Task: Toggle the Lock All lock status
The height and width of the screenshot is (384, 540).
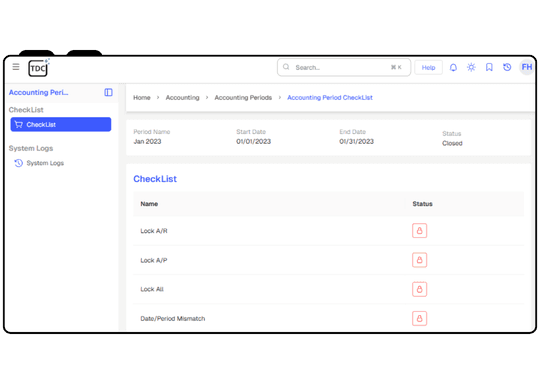Action: (x=419, y=289)
